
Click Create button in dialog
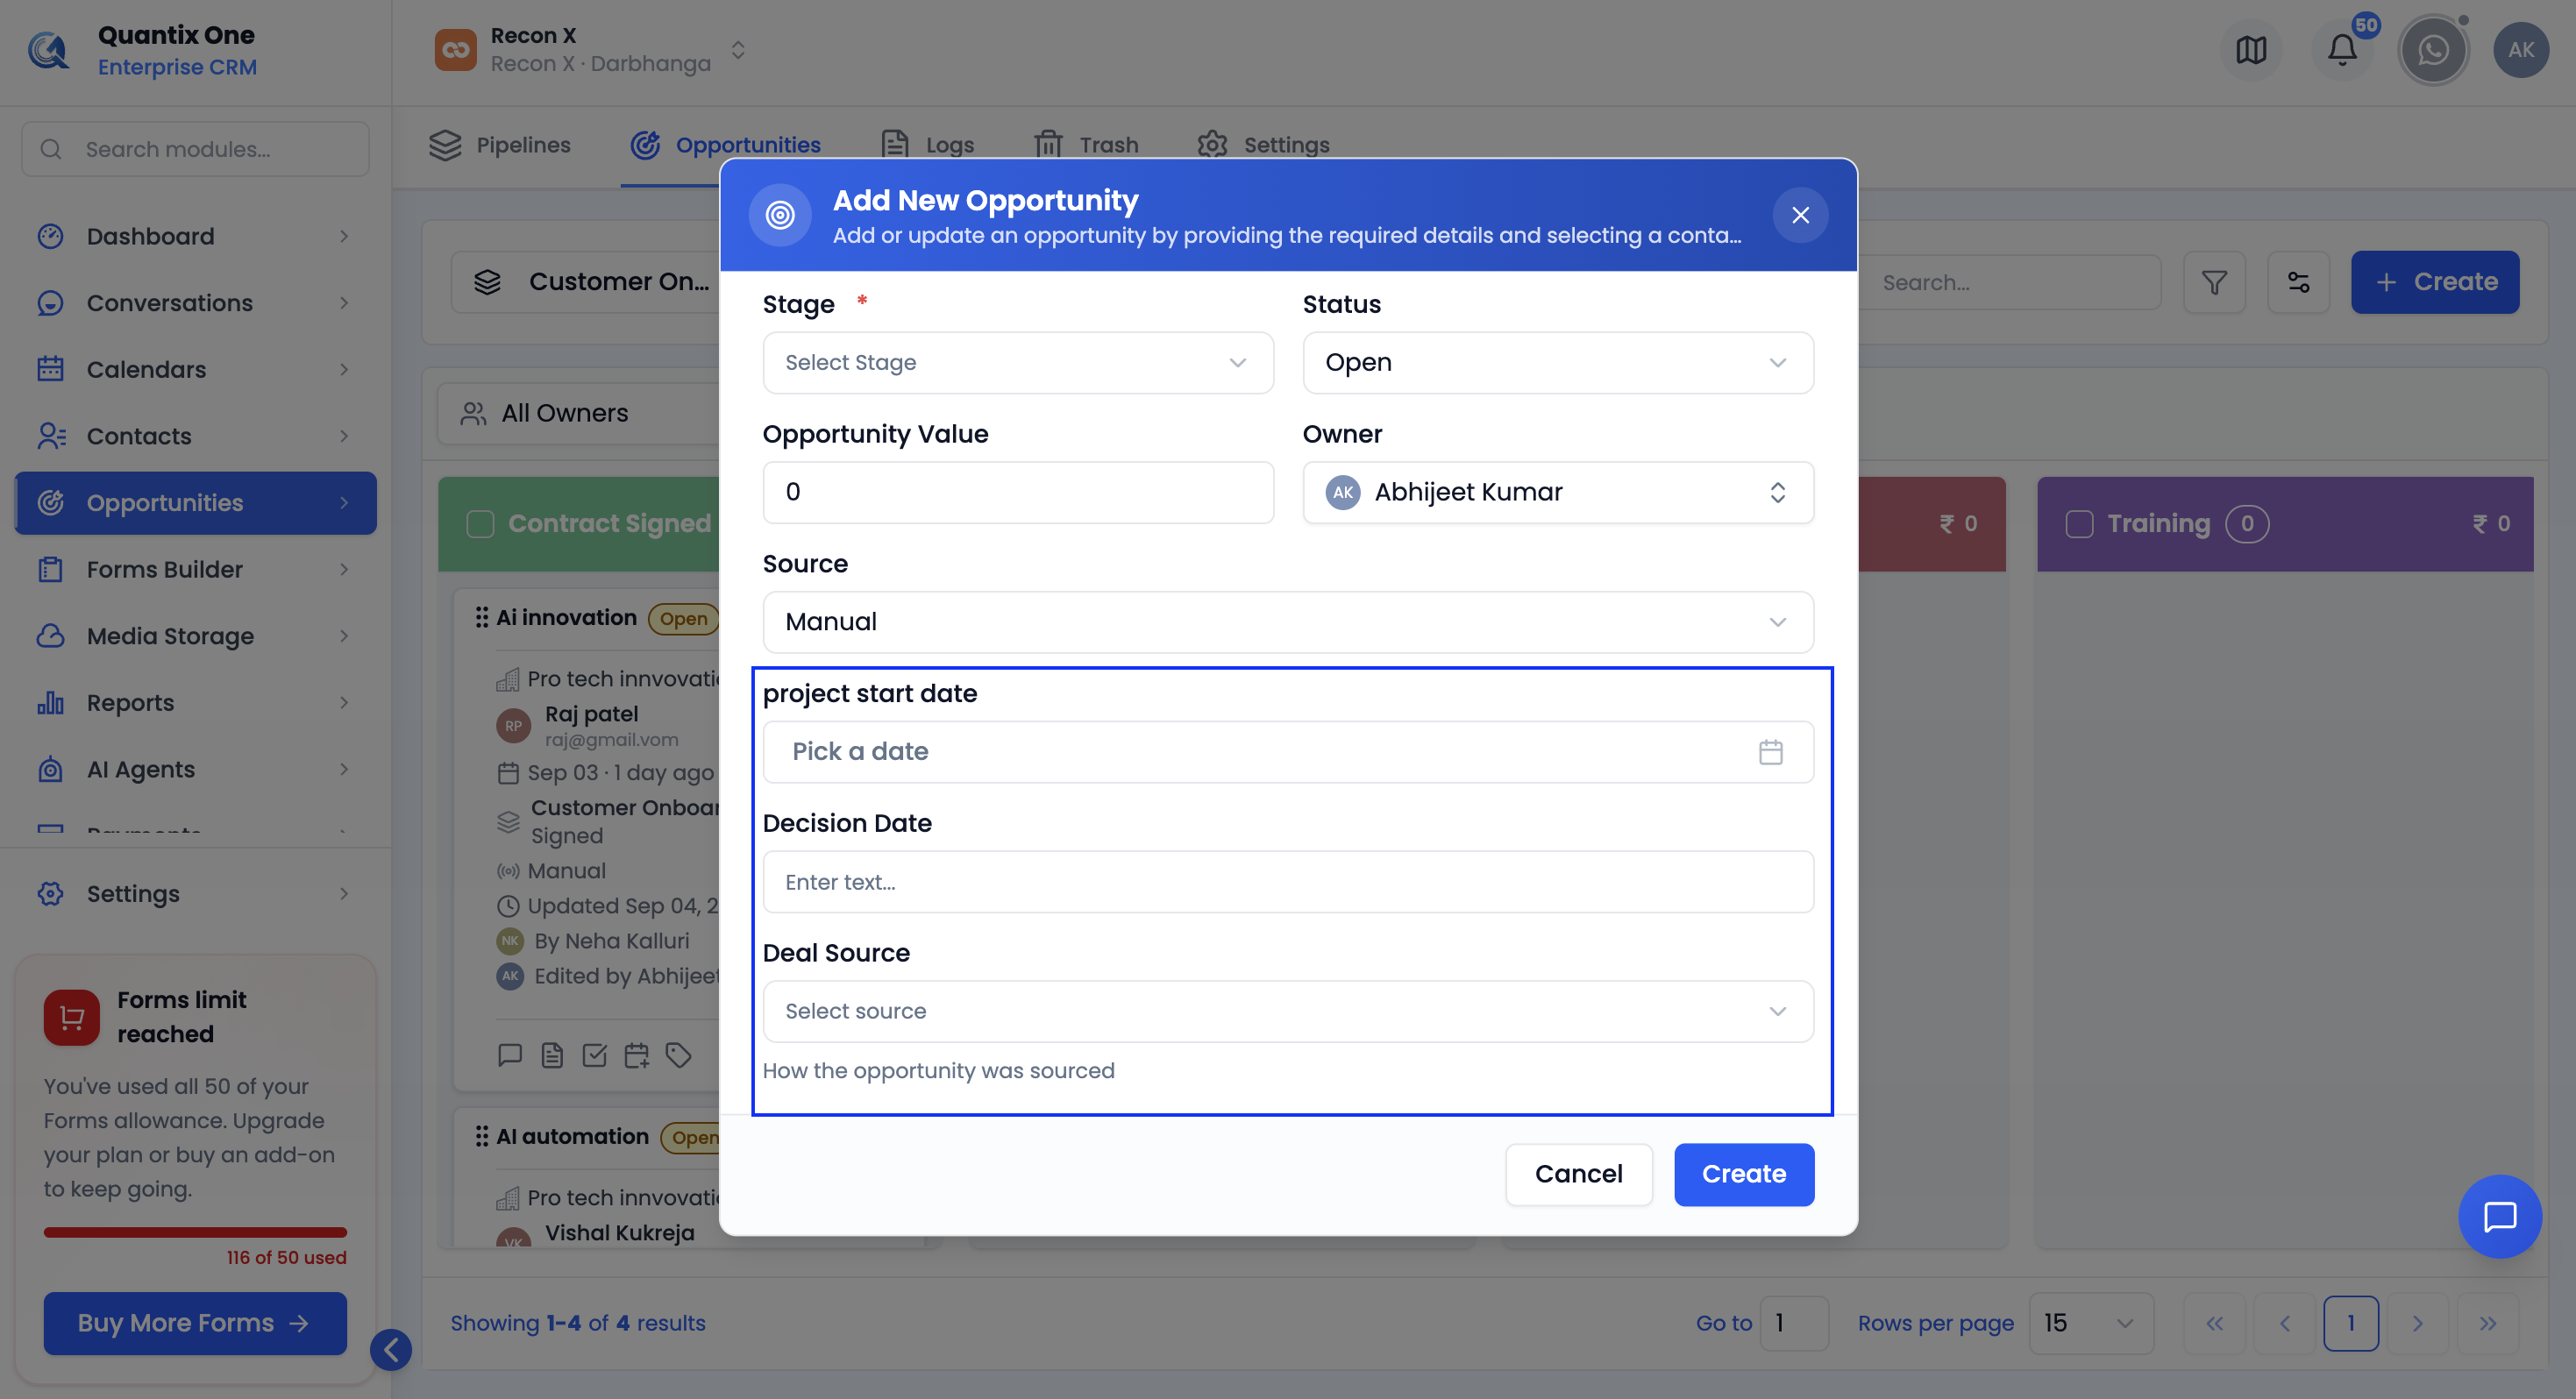1743,1173
